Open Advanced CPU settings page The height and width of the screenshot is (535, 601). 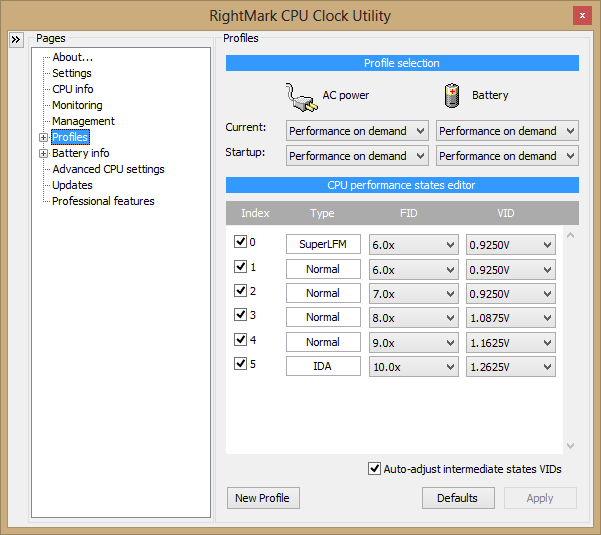click(x=108, y=169)
